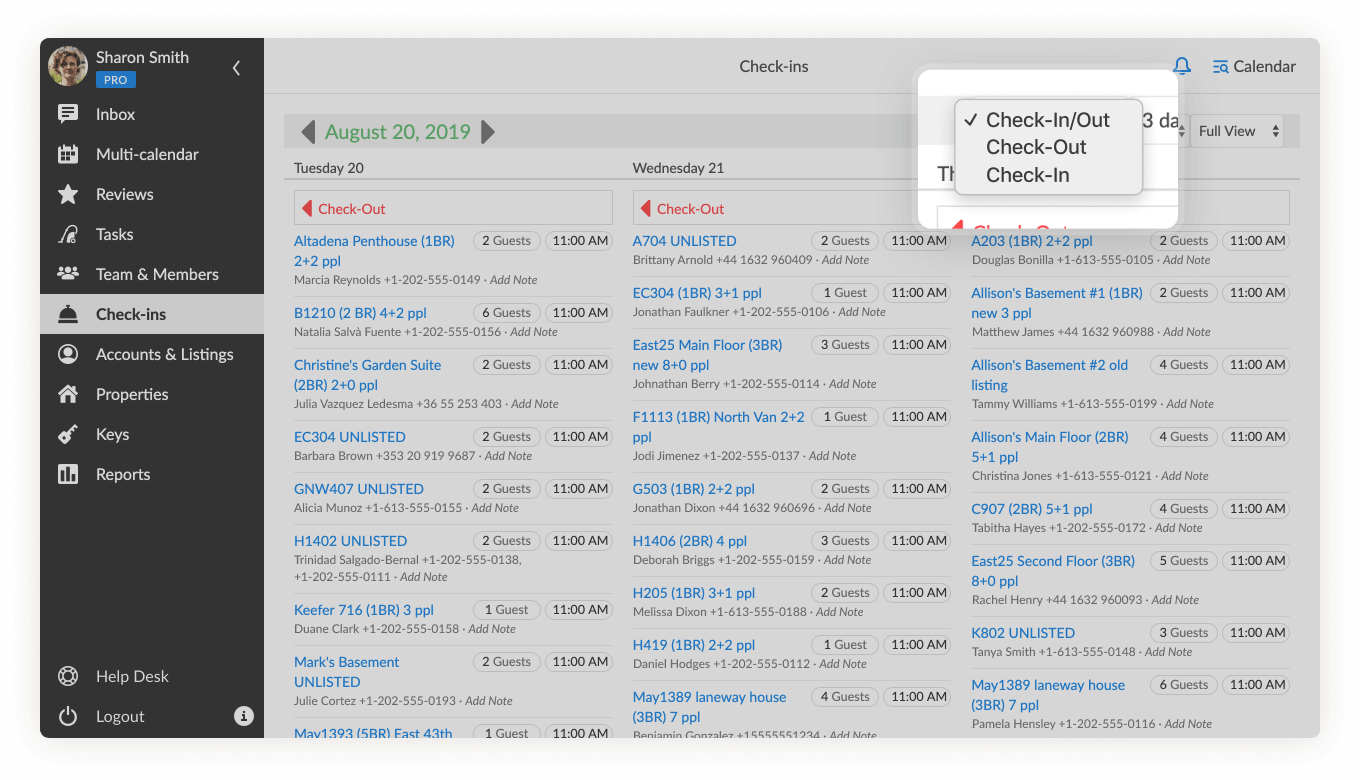Open Keefer 716 (1BR) 3 ppl listing
Viewport: 1360px width, 780px height.
click(364, 610)
